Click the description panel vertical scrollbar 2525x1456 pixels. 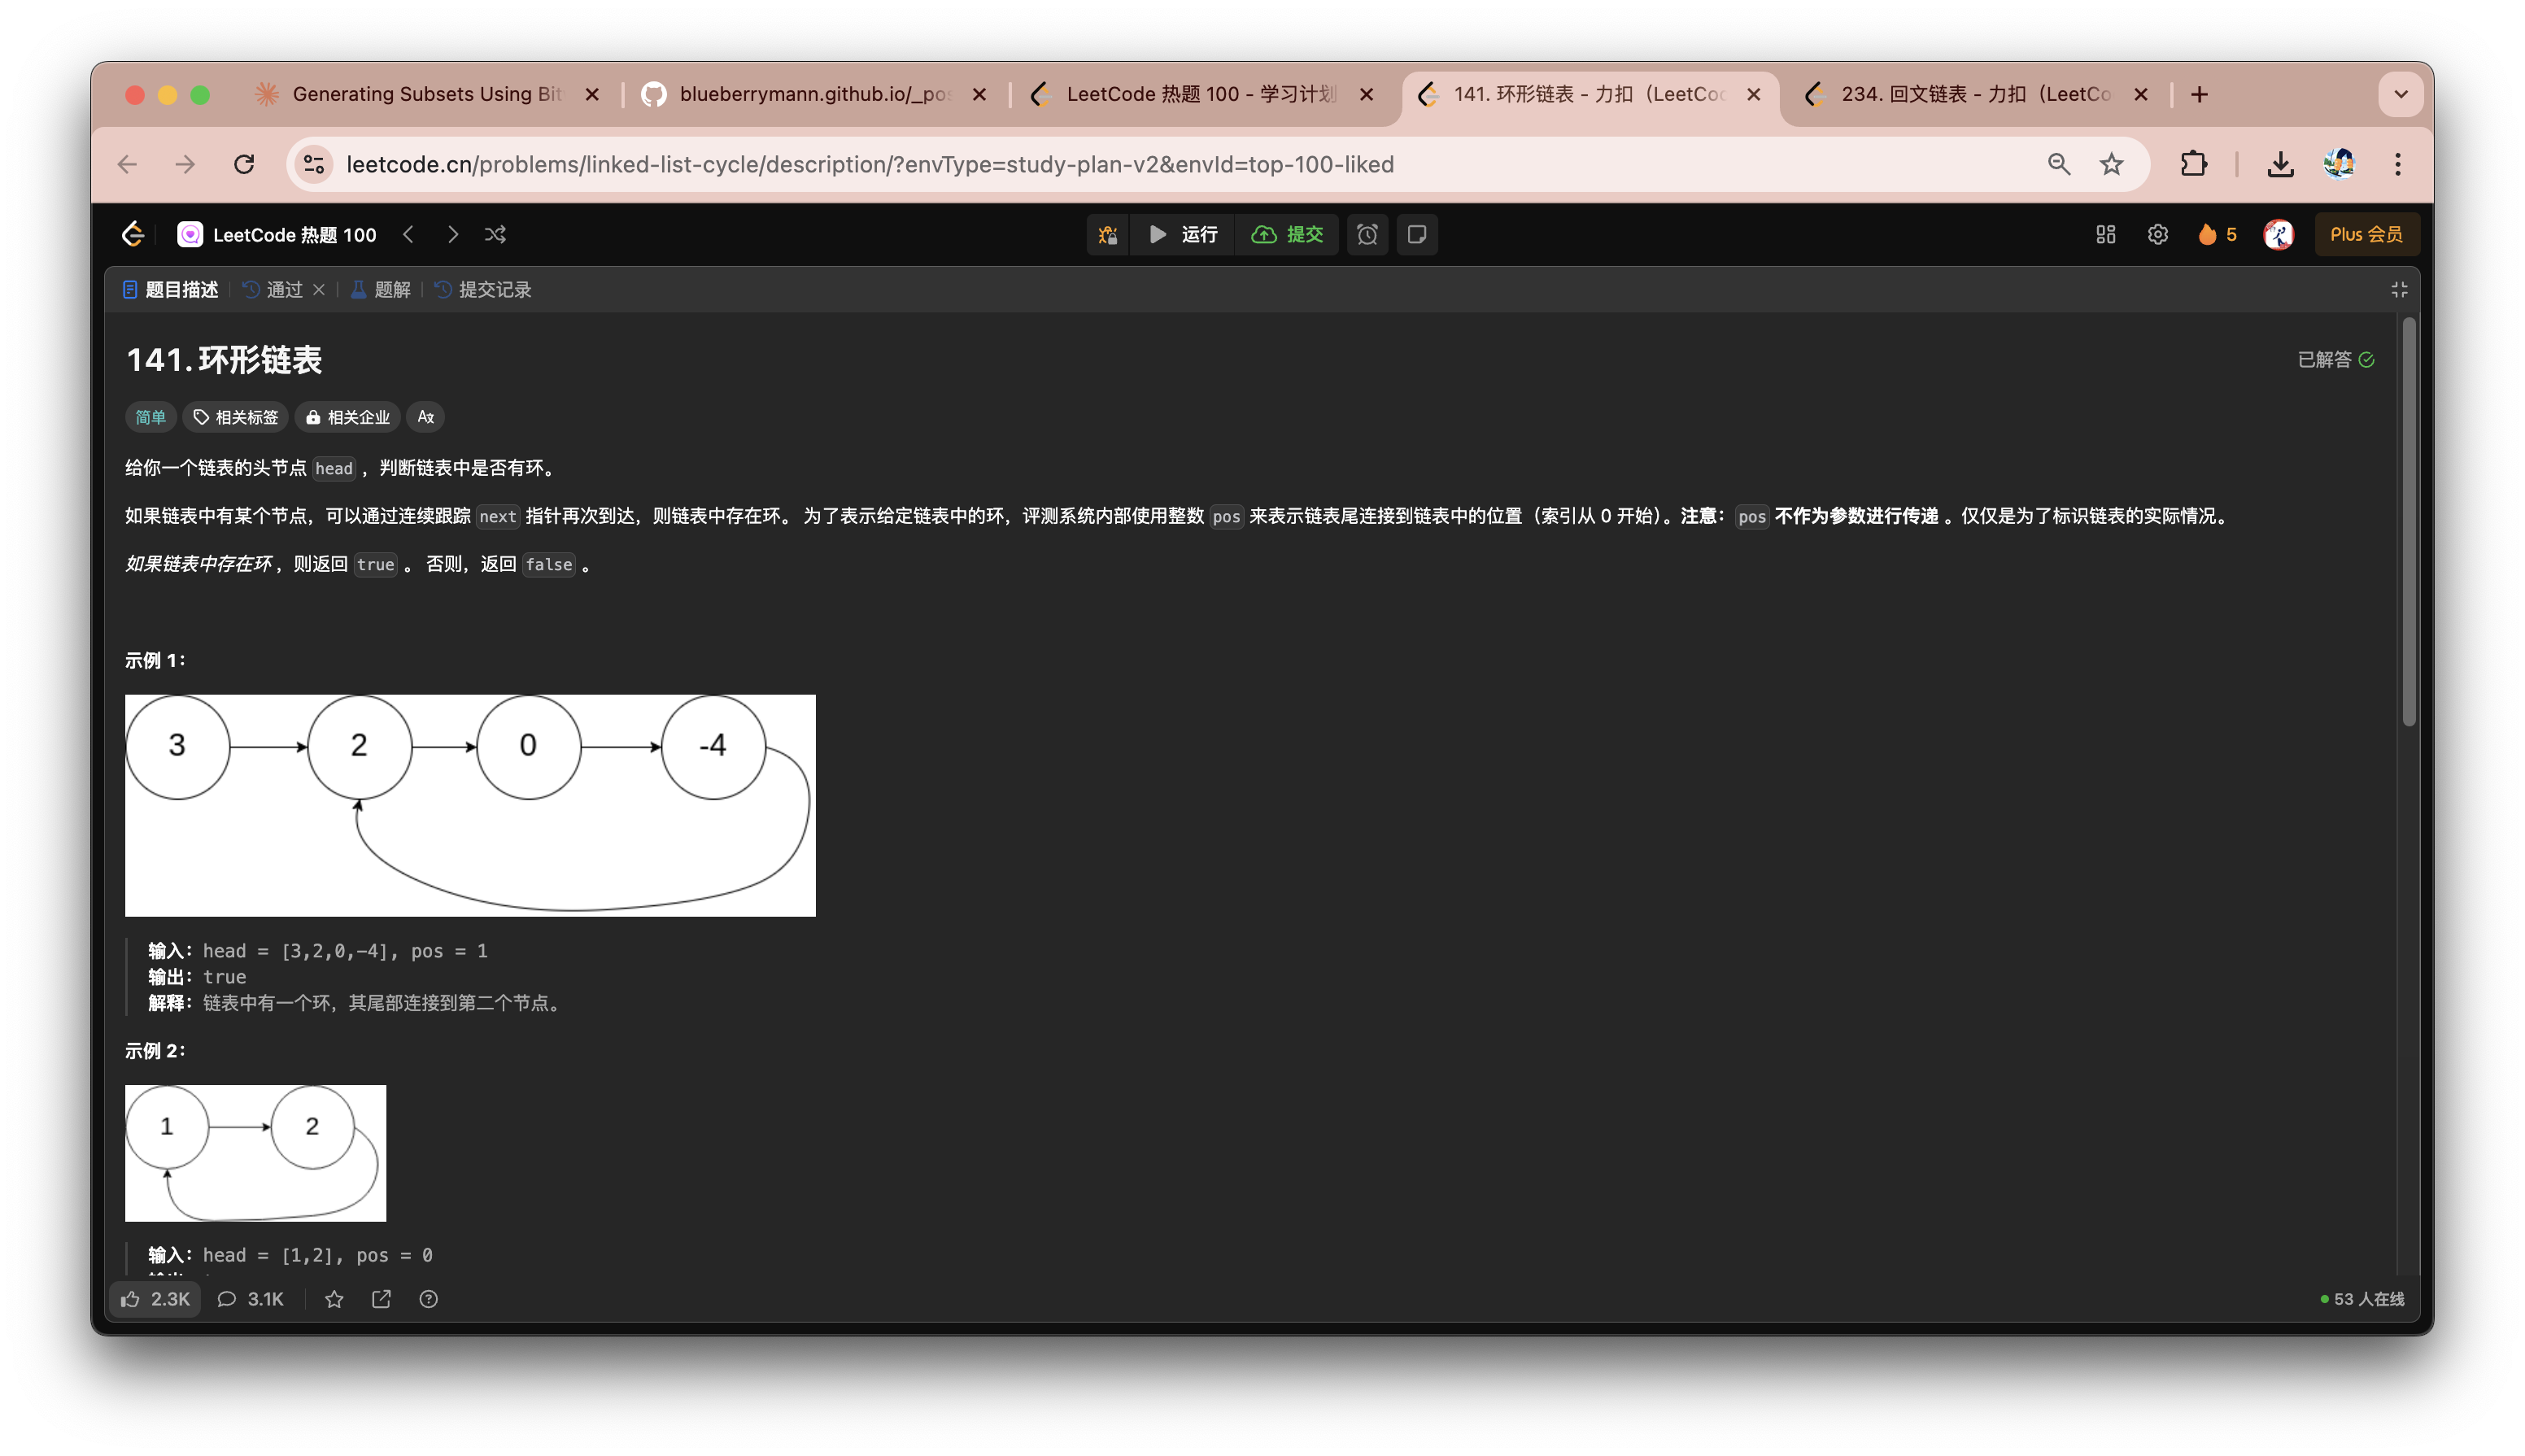(2409, 521)
